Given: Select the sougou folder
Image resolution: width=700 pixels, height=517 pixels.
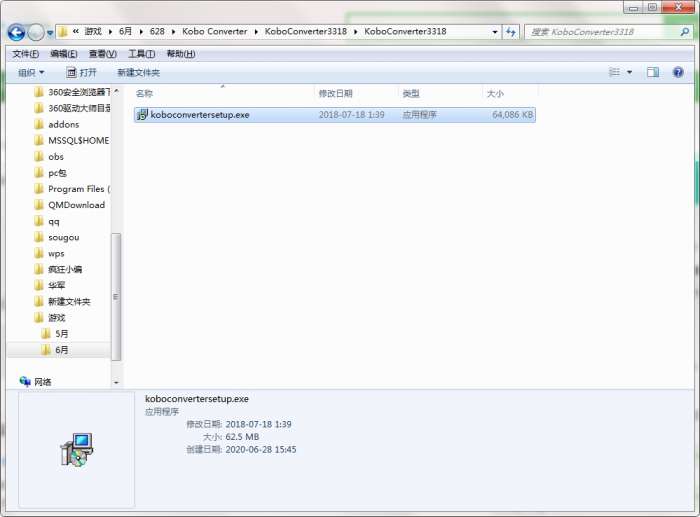Looking at the screenshot, I should pos(57,238).
